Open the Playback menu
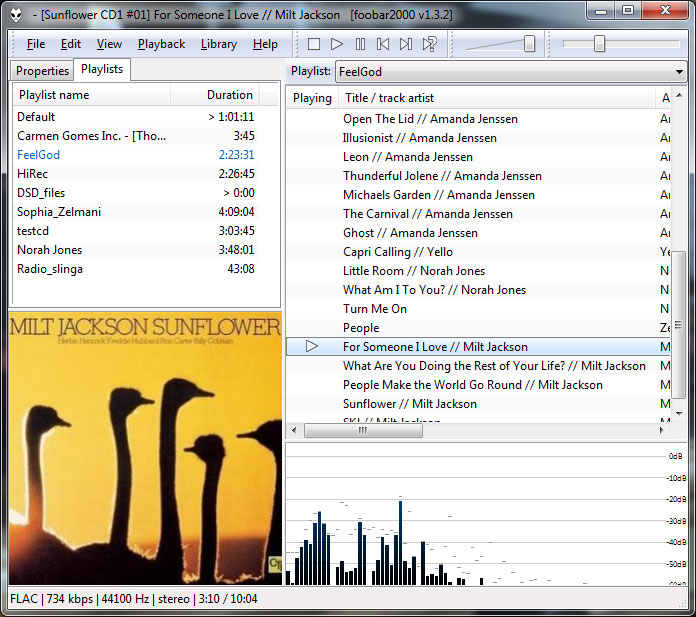The image size is (696, 617). point(161,44)
